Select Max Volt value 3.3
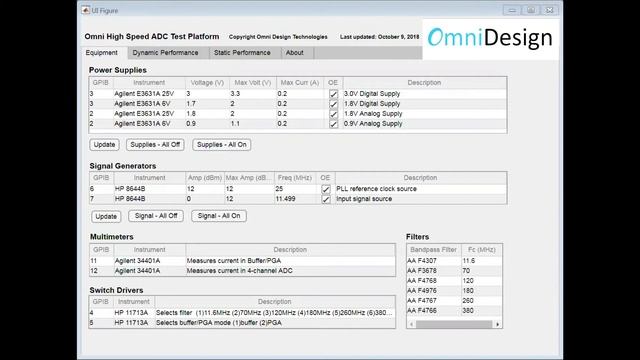This screenshot has width=640, height=360. click(253, 93)
